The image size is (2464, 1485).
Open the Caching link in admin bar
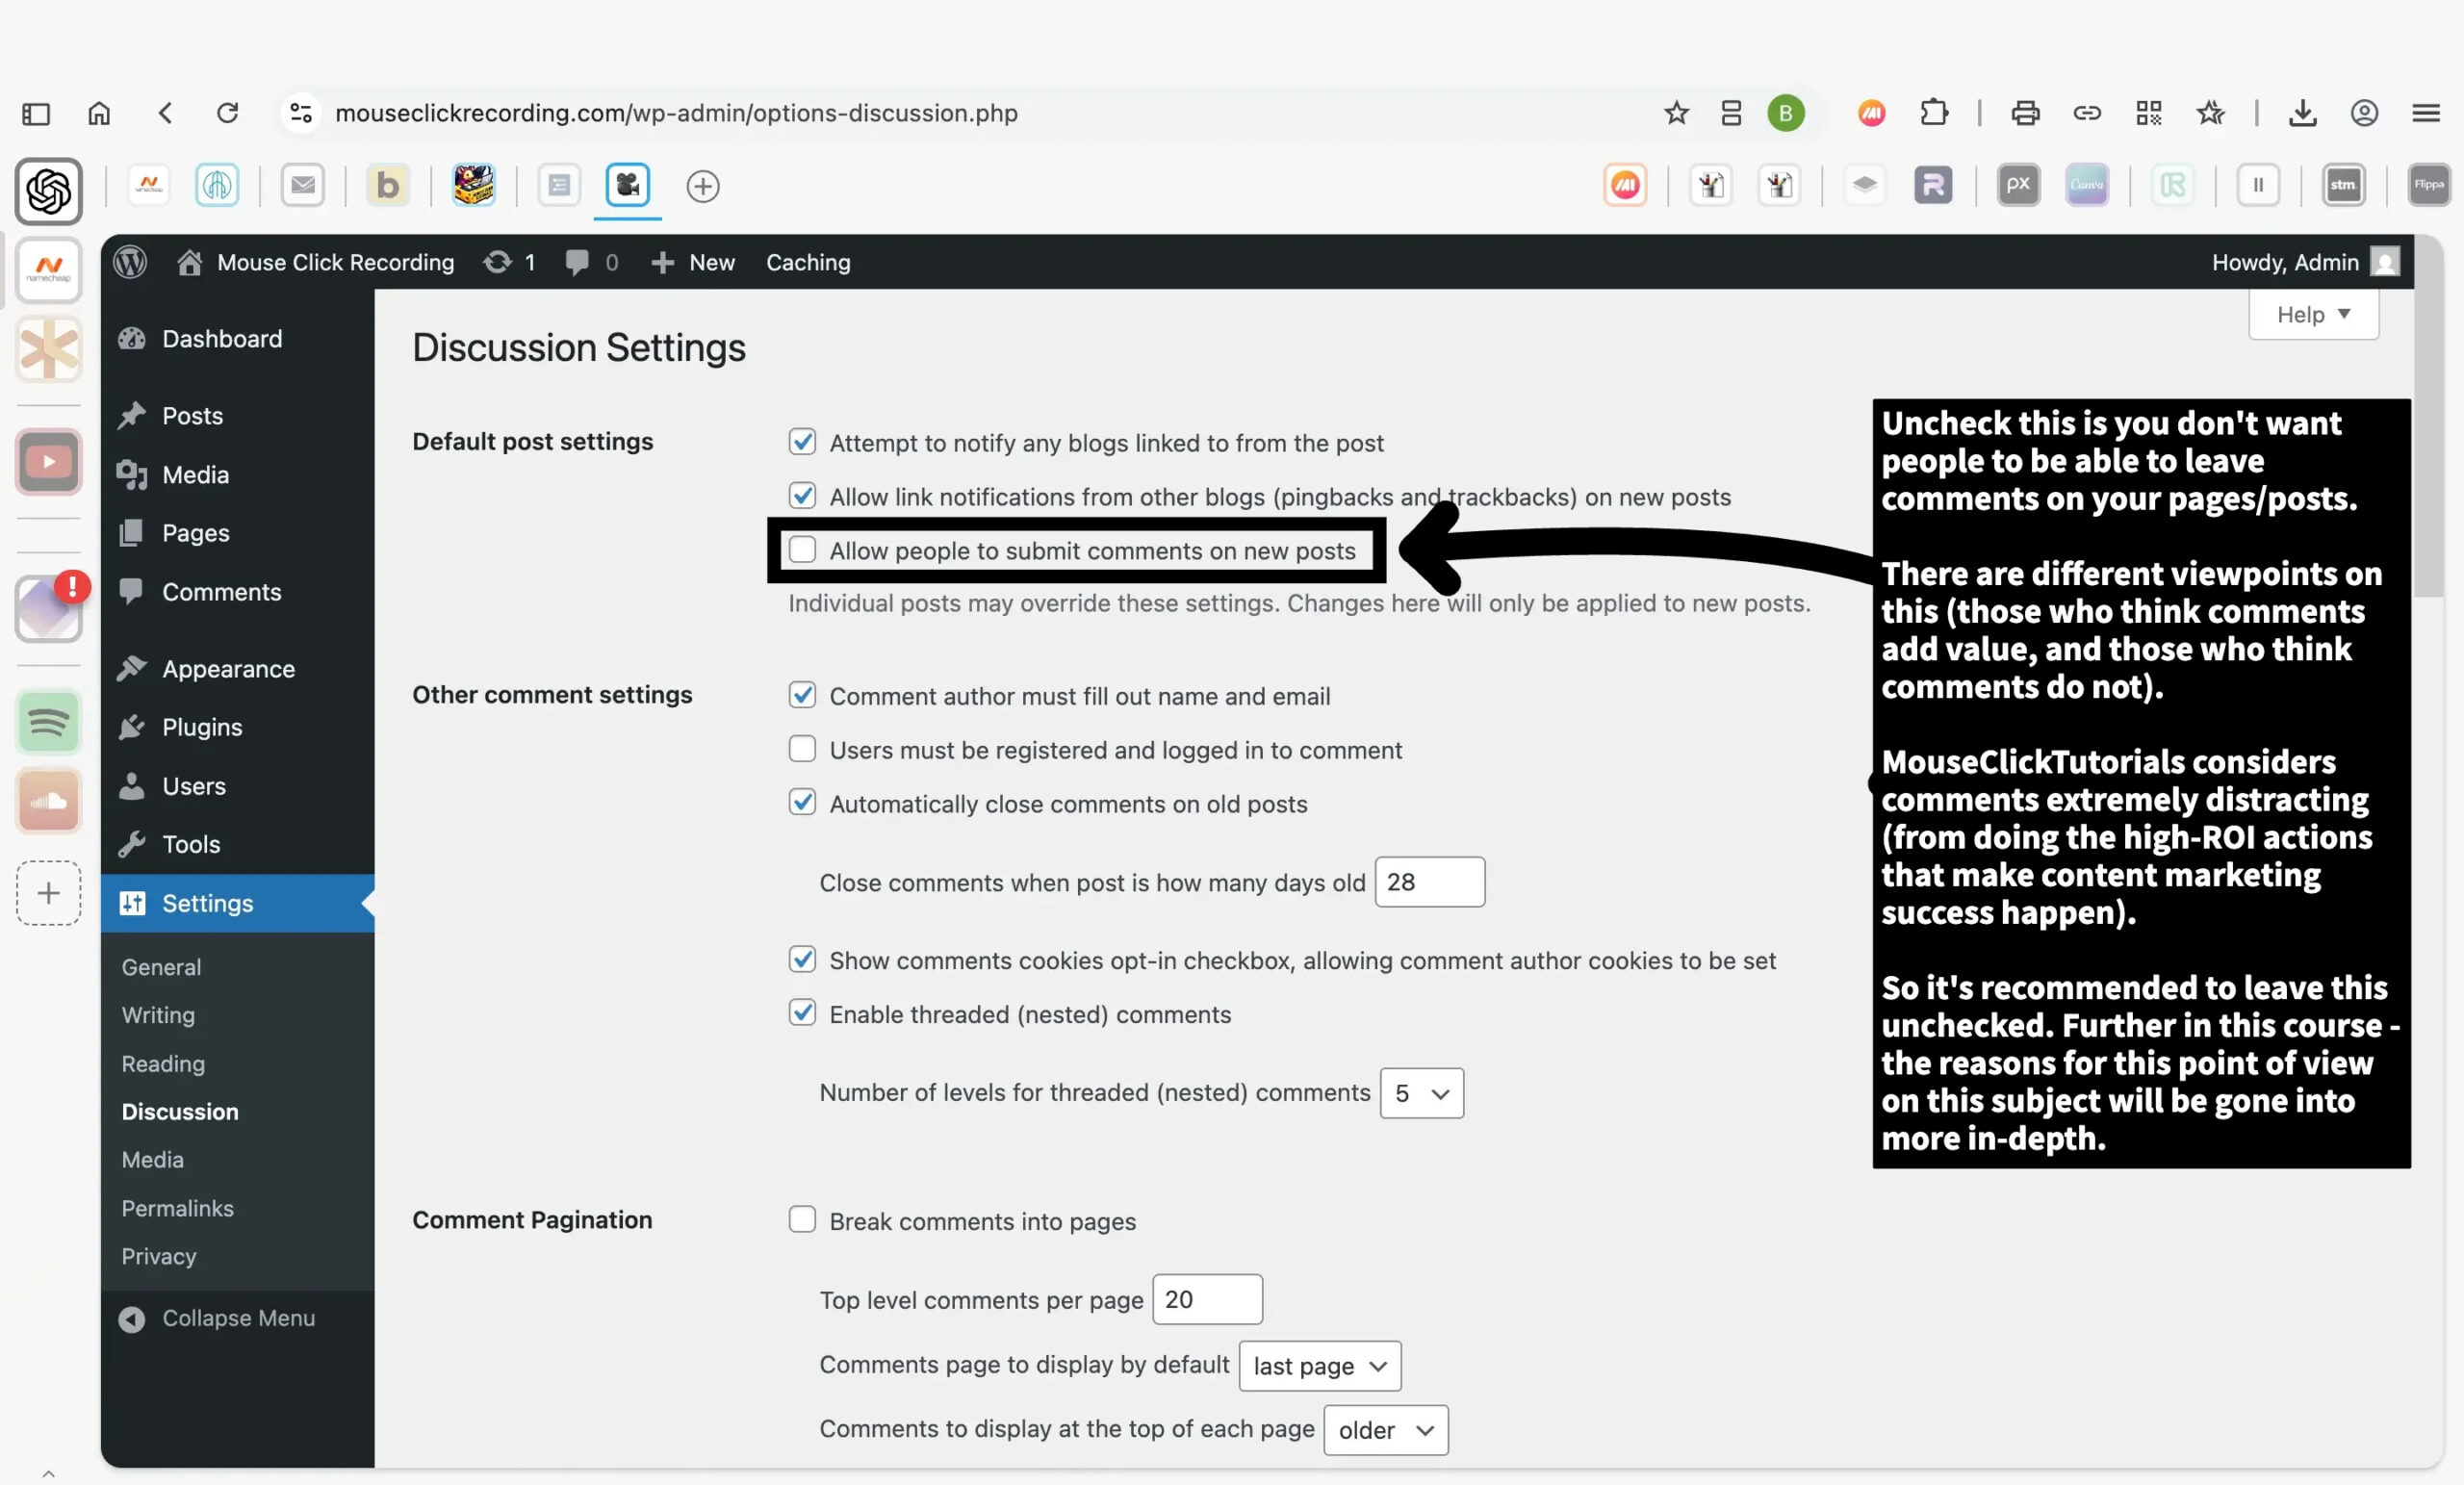(x=808, y=262)
